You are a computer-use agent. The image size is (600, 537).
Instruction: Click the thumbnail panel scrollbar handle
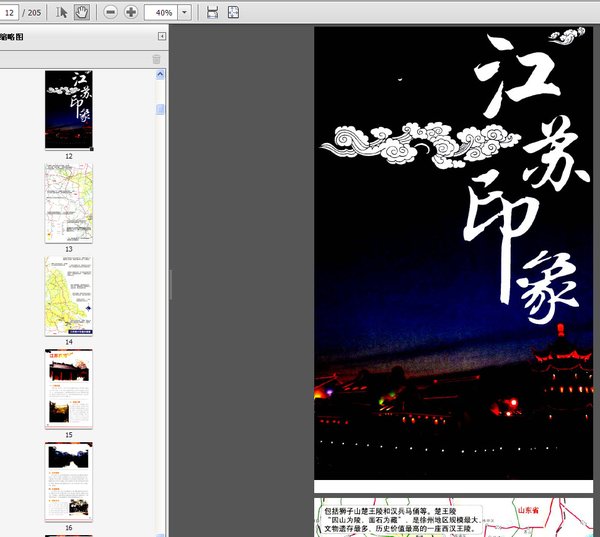[x=160, y=109]
